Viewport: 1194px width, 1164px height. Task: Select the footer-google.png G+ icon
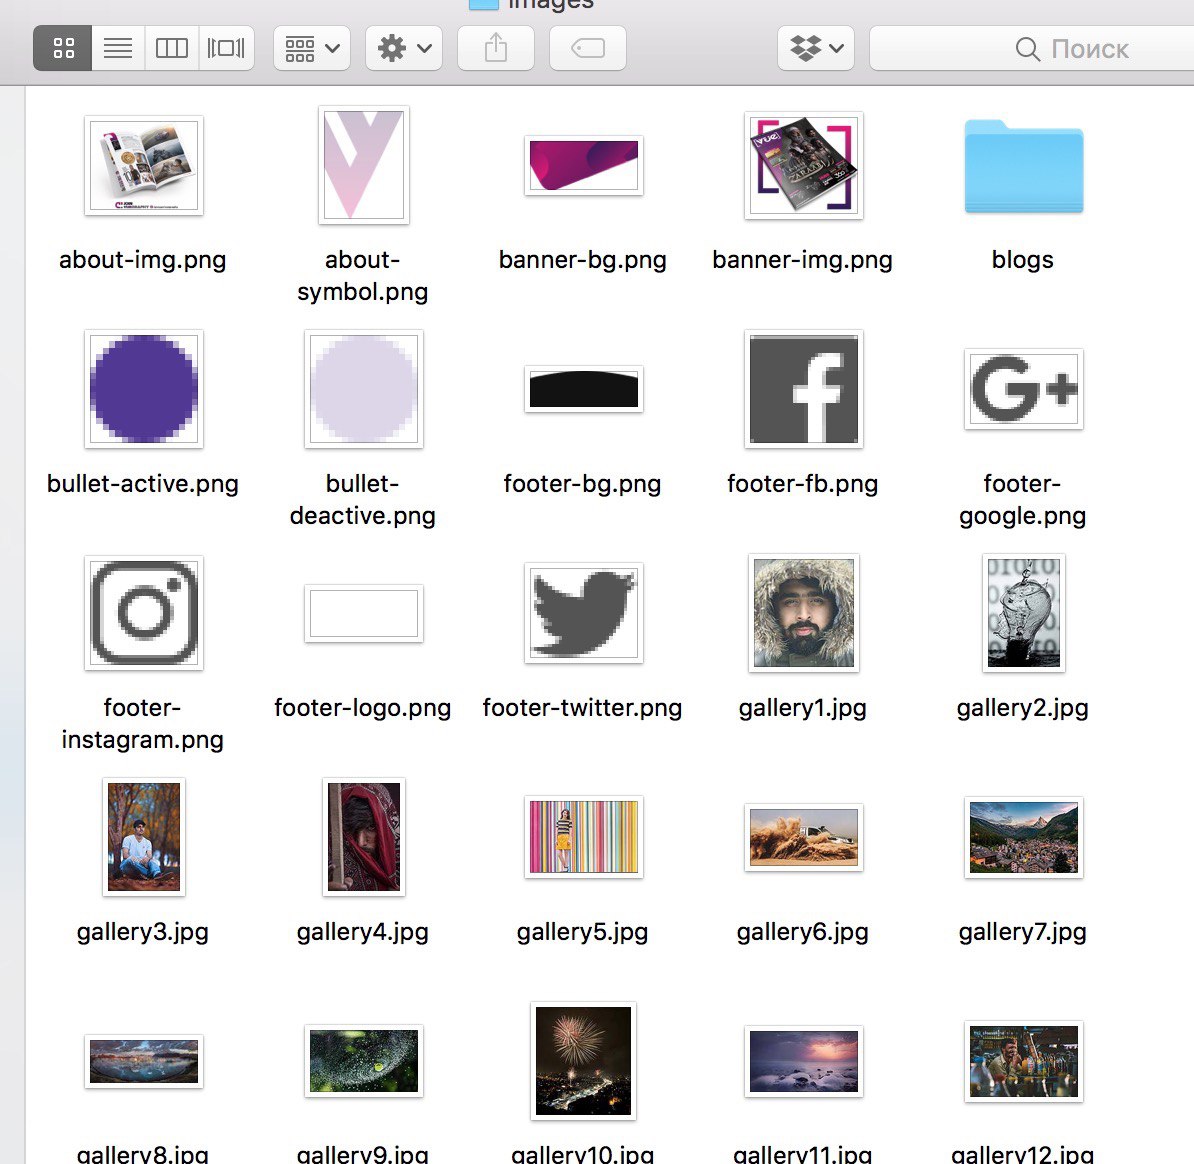coord(1023,389)
